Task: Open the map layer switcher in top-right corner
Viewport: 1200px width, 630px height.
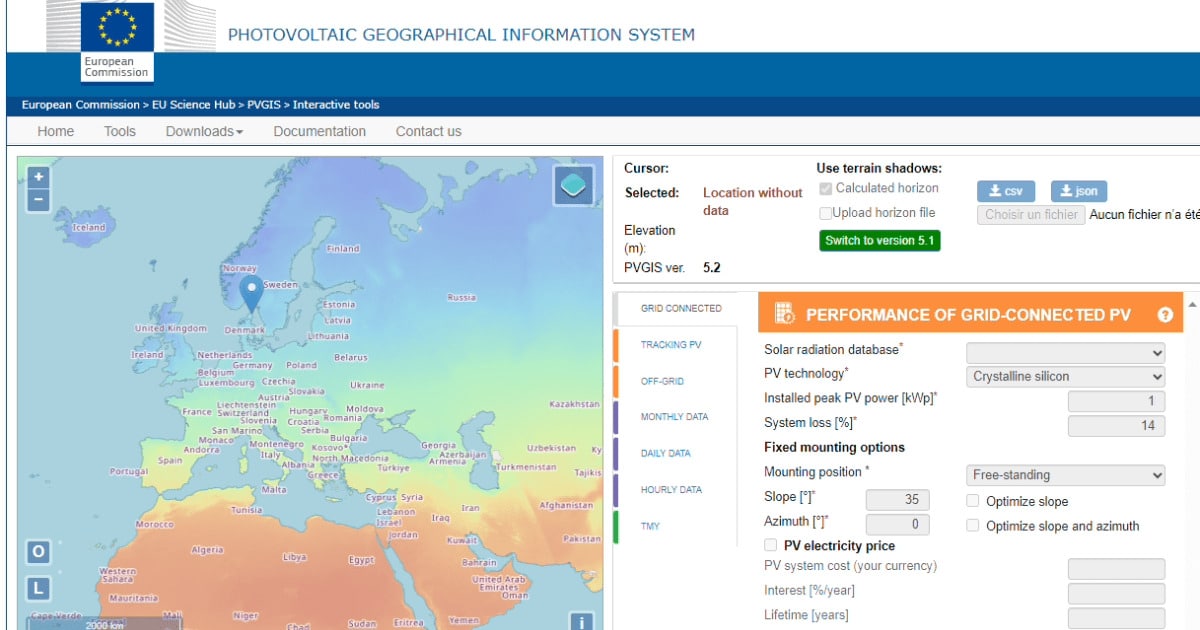Action: (x=572, y=186)
